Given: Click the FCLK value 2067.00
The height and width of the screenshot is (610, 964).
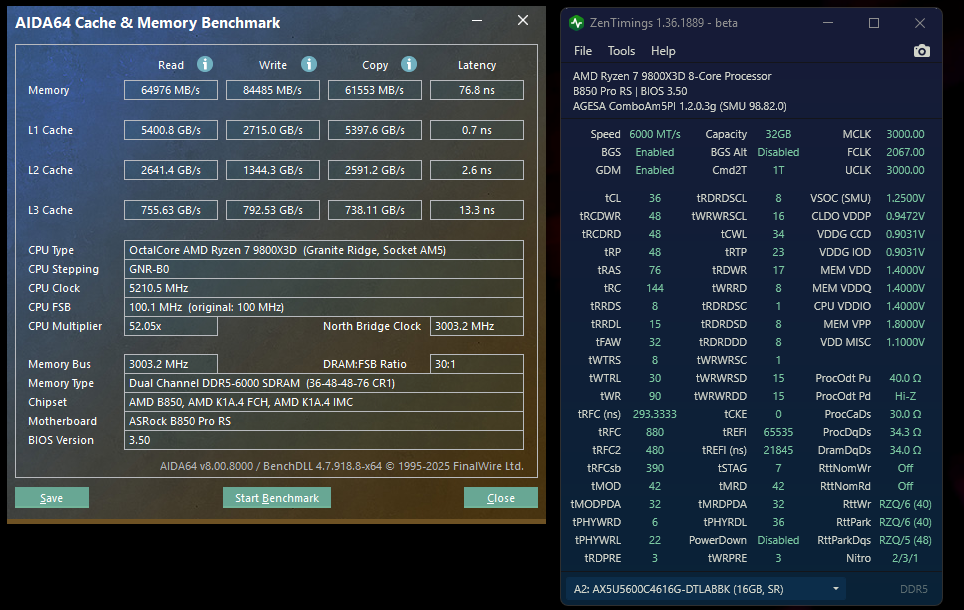Looking at the screenshot, I should click(x=905, y=152).
